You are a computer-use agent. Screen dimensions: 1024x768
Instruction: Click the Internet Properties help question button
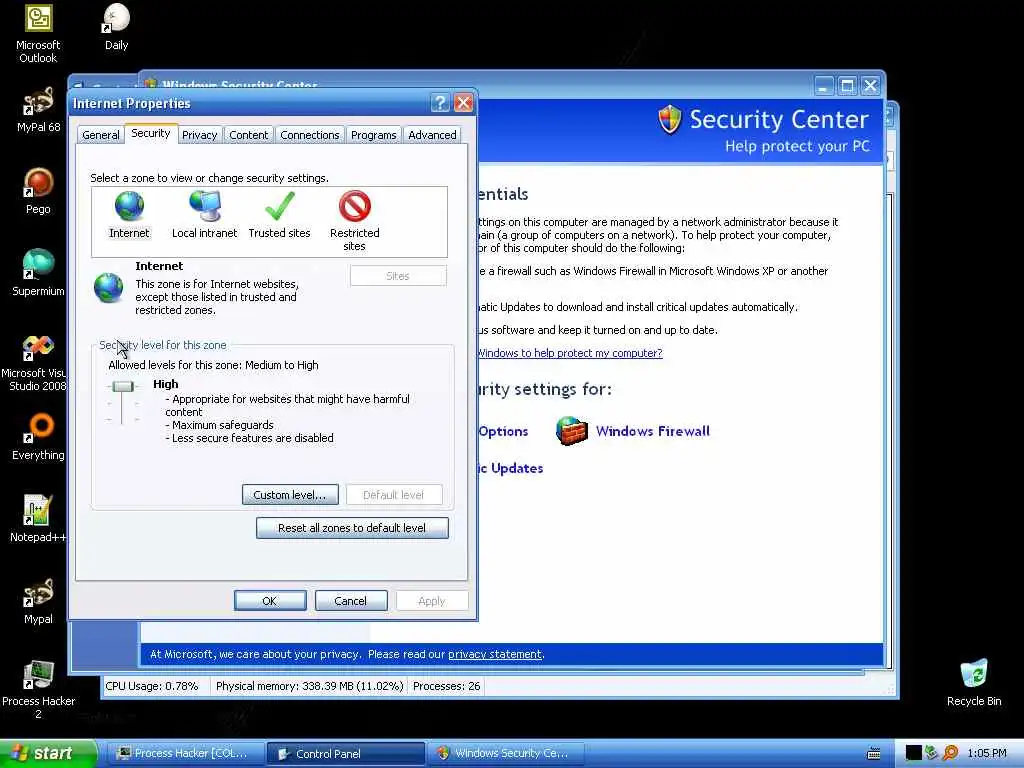tap(440, 103)
